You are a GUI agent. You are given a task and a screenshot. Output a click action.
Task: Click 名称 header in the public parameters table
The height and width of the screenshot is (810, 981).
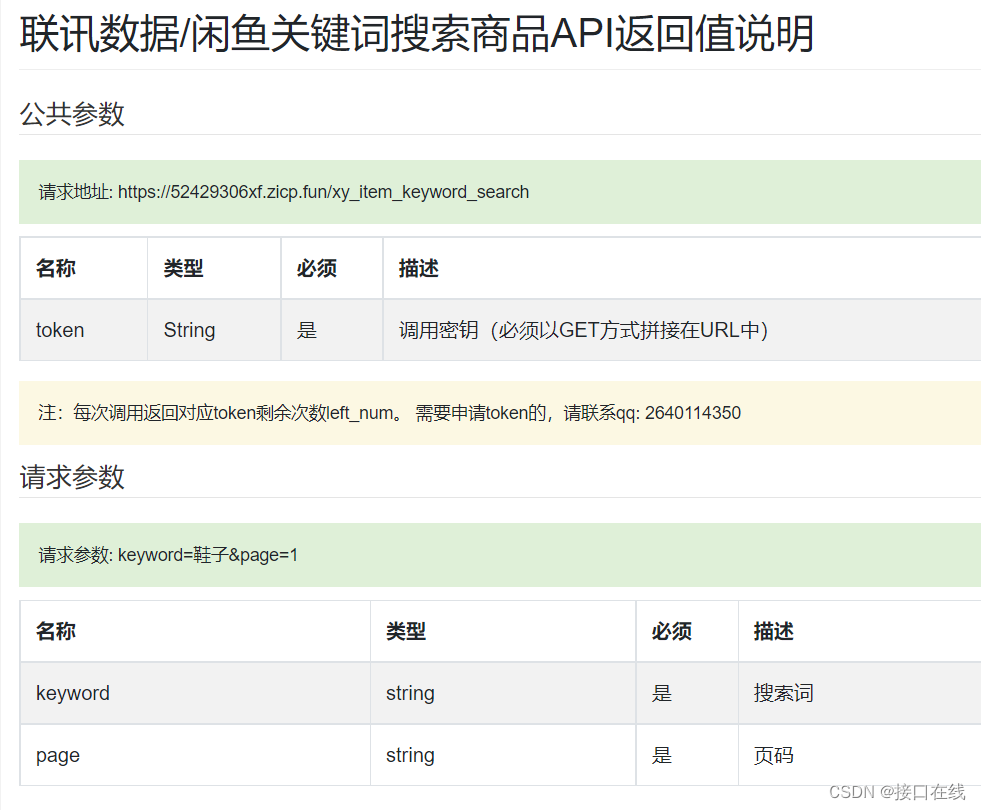(56, 268)
